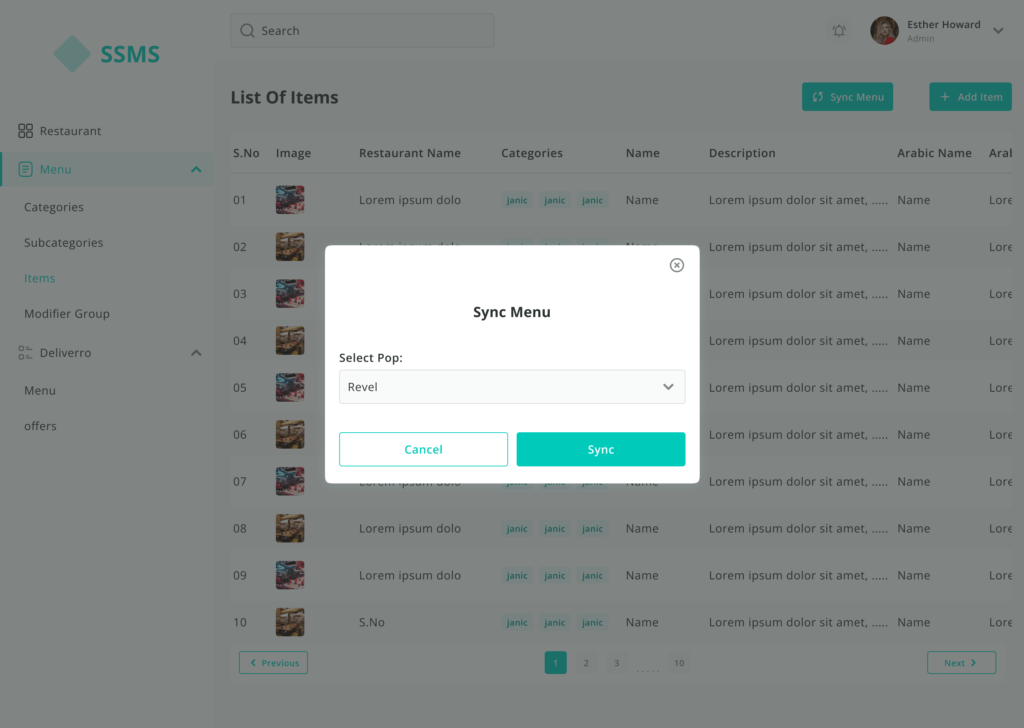
Task: Click the image thumbnail in row 01
Action: tap(290, 200)
